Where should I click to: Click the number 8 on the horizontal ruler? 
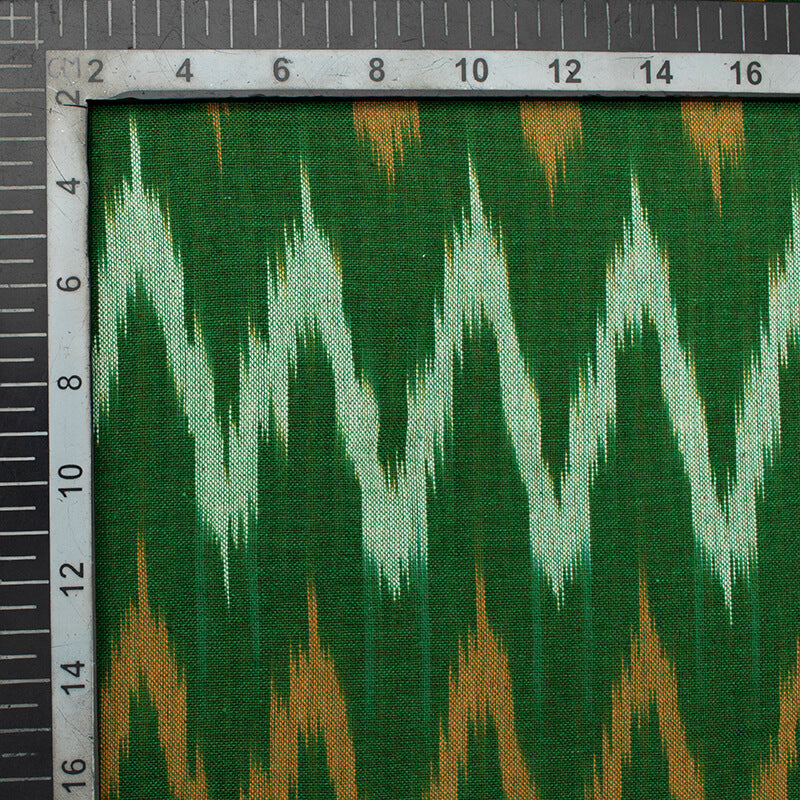pos(377,70)
